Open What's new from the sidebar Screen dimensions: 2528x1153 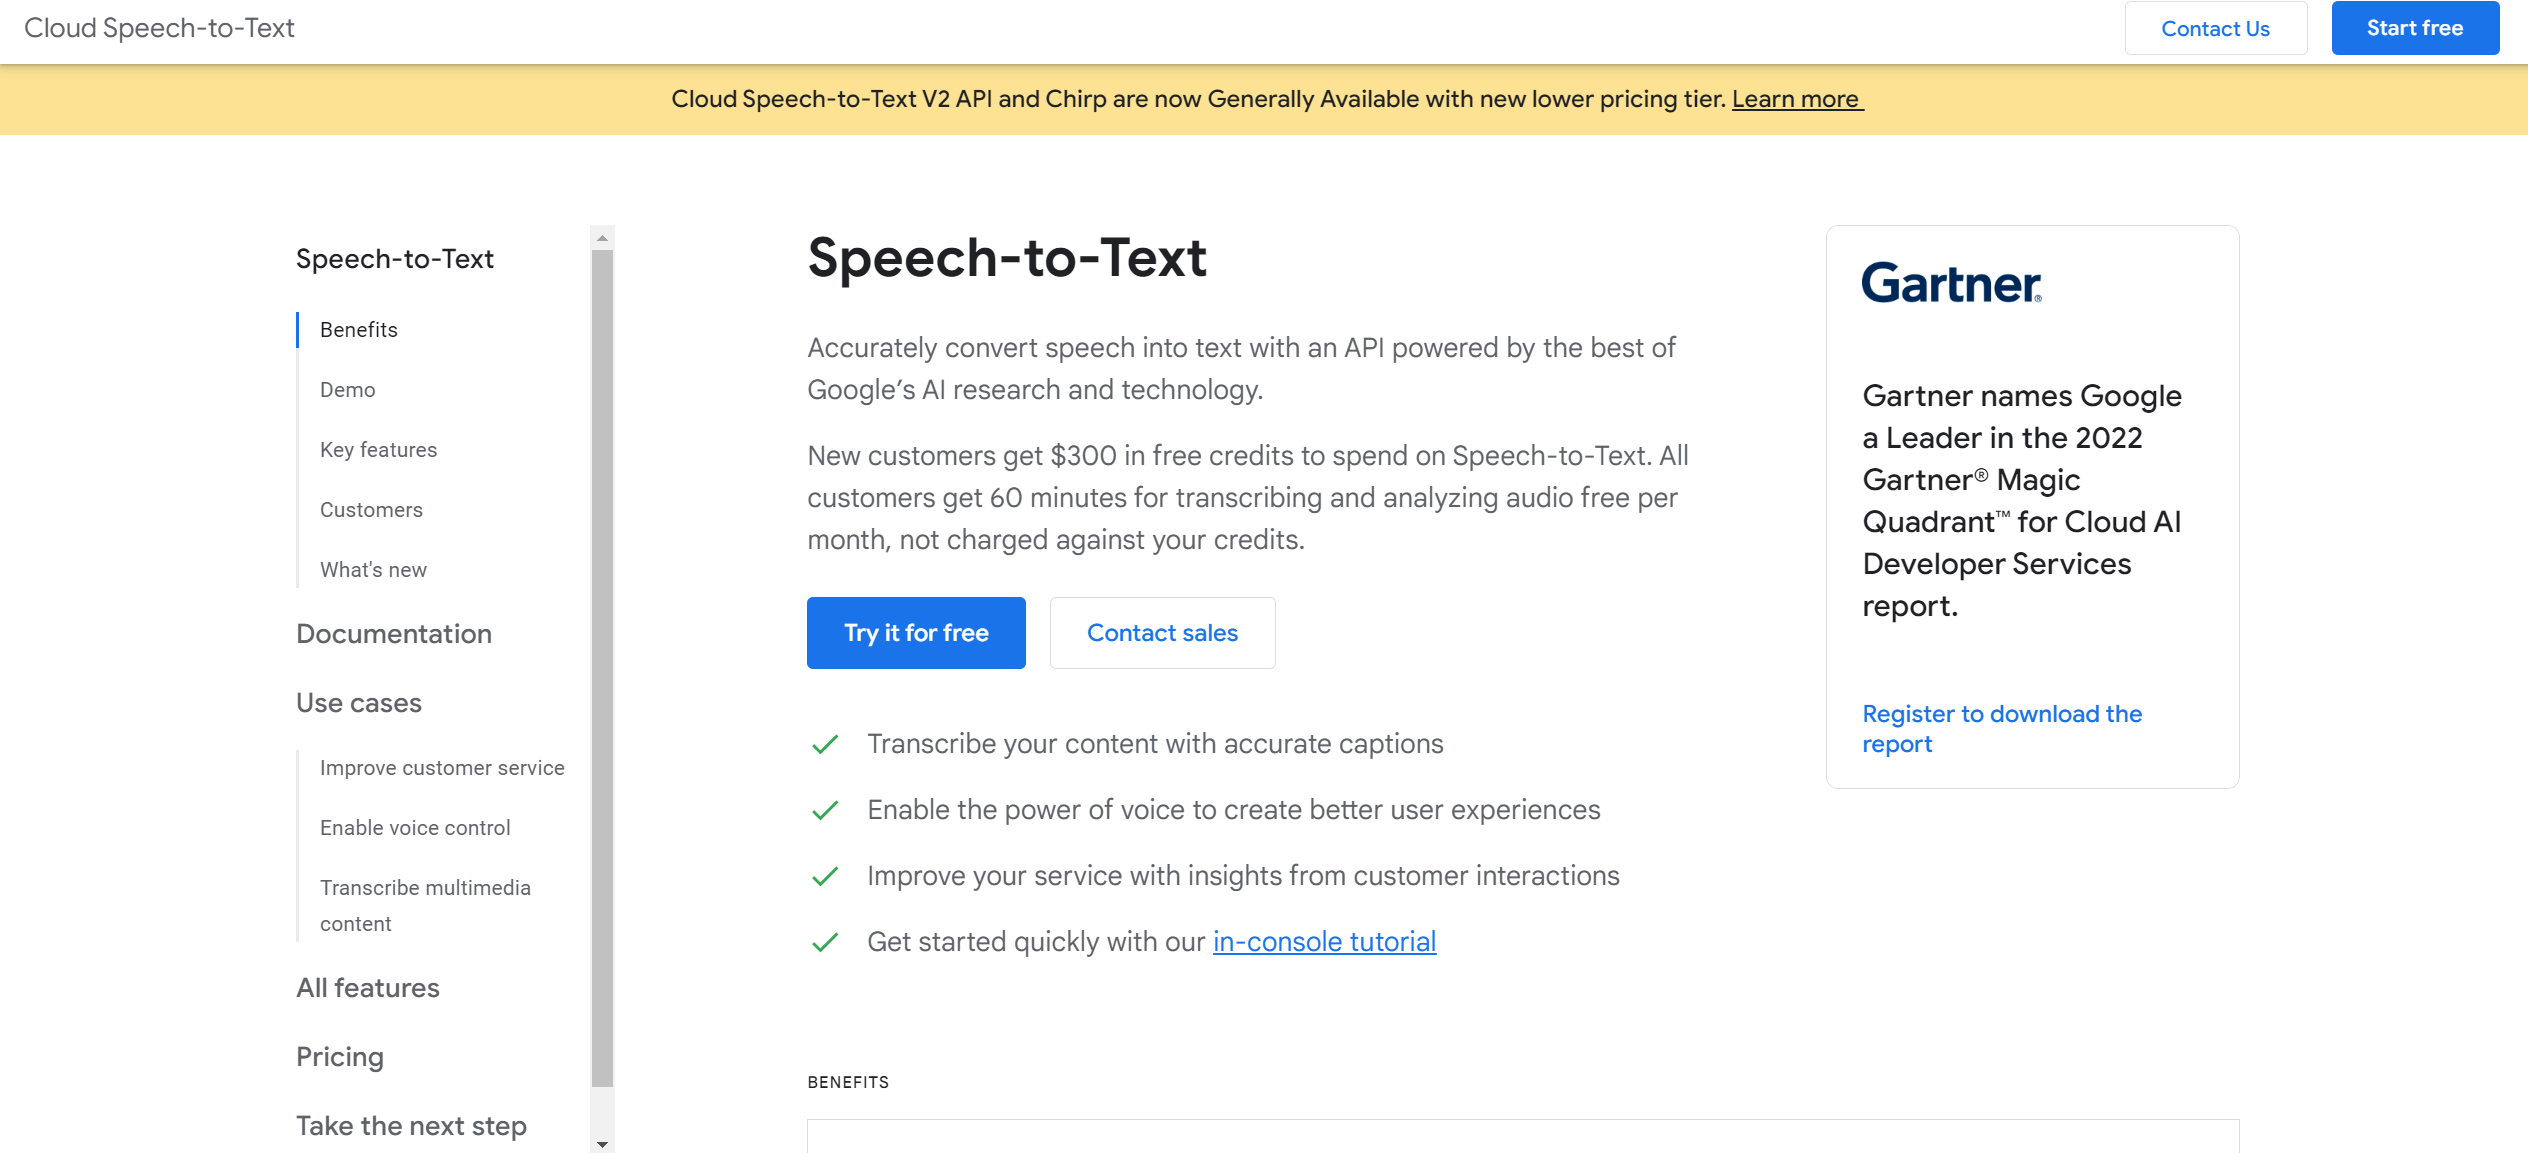pos(372,569)
